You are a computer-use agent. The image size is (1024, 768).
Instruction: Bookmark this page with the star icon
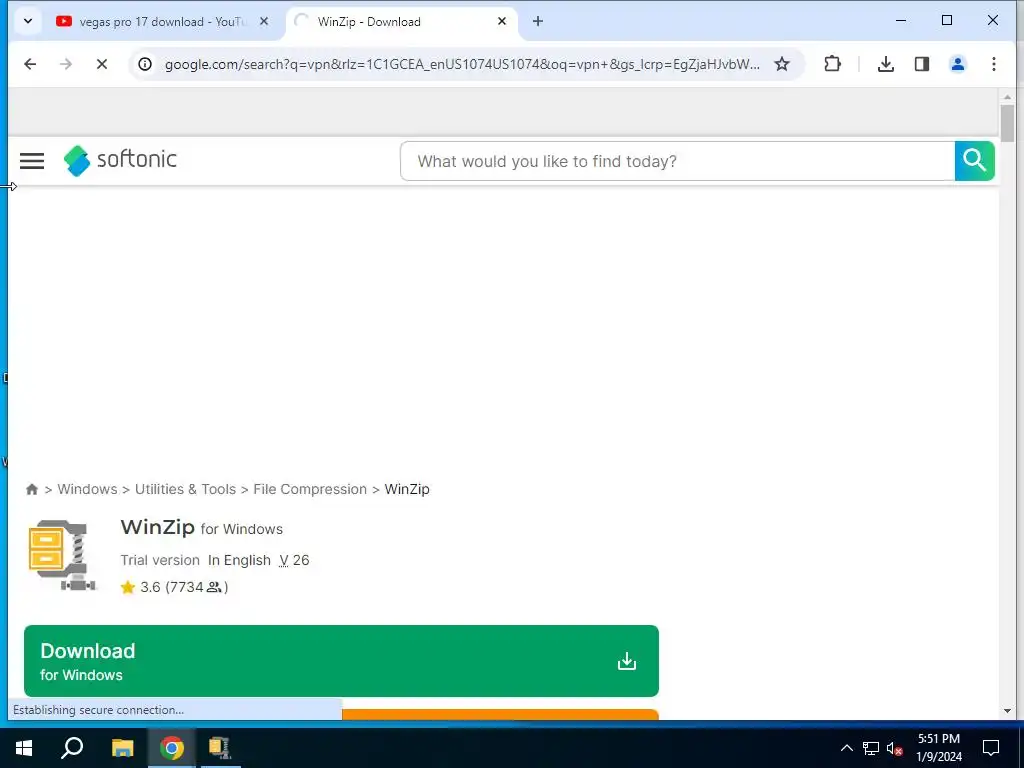coord(782,64)
